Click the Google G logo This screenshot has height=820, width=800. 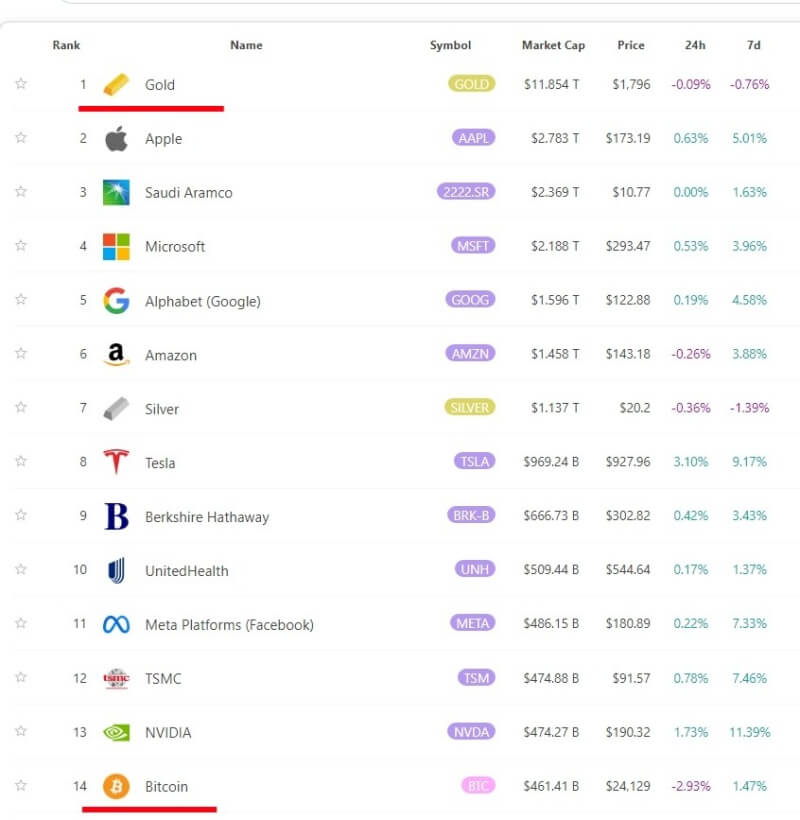(116, 300)
